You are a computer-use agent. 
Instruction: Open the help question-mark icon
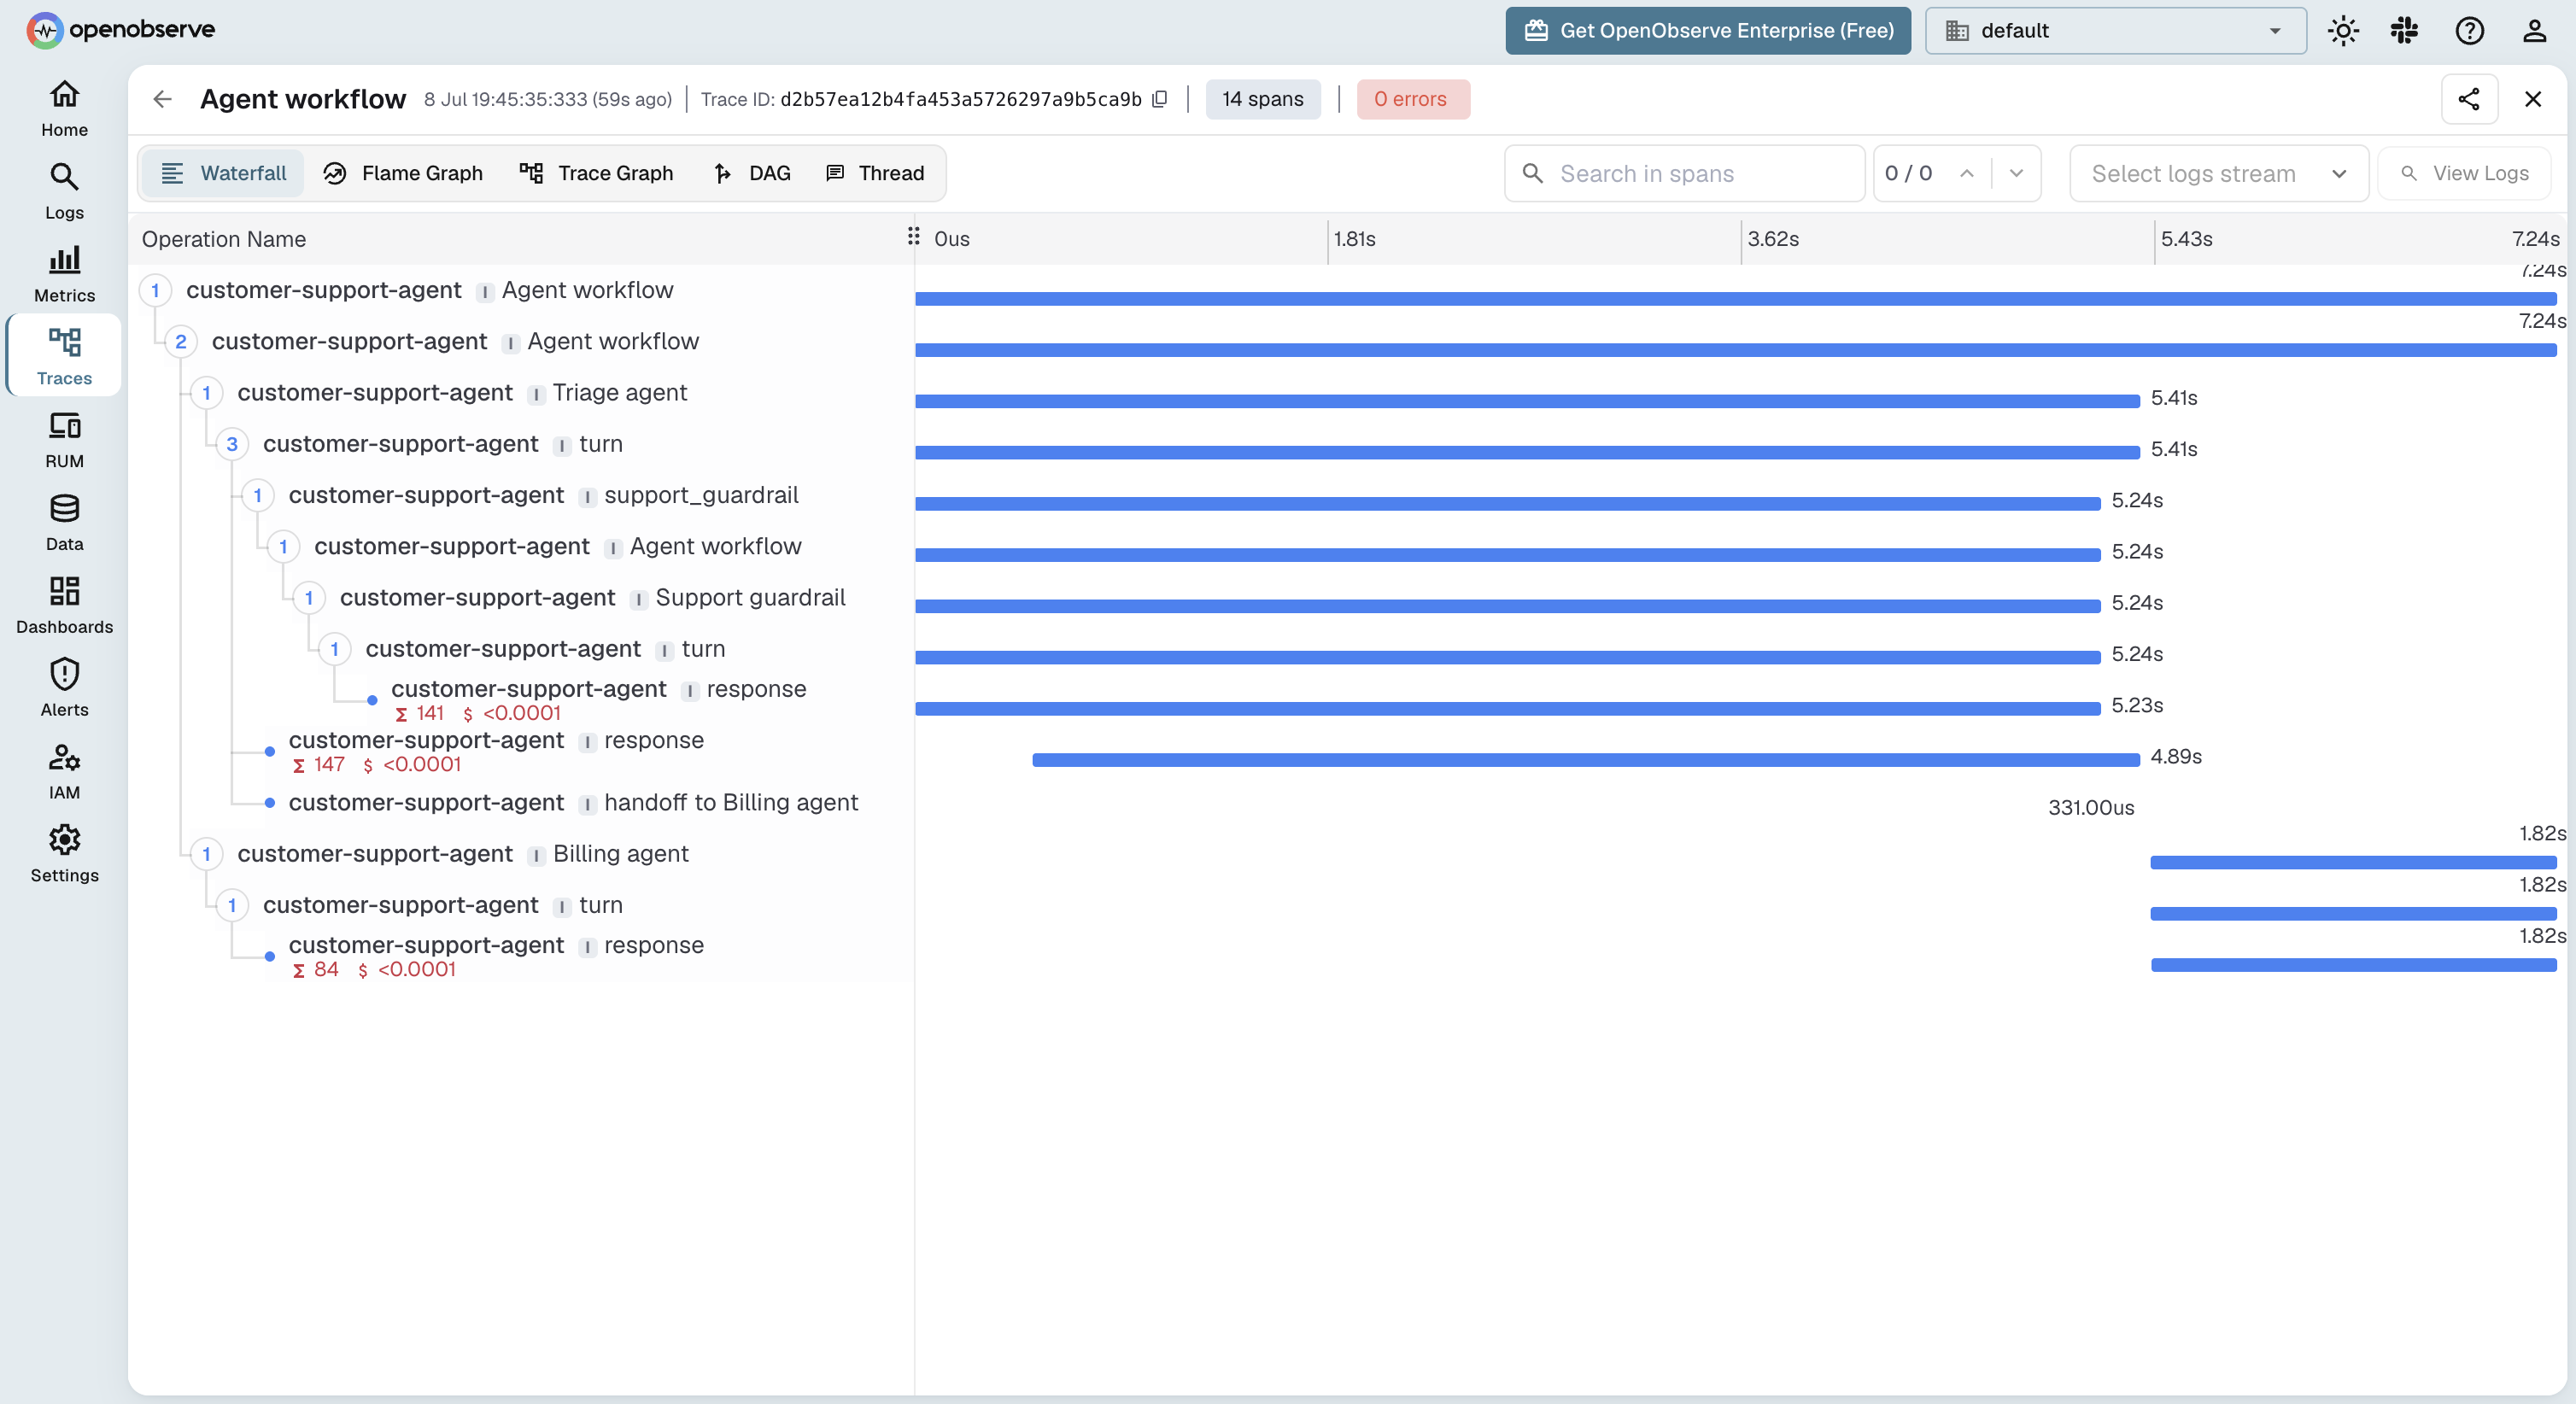click(x=2469, y=31)
